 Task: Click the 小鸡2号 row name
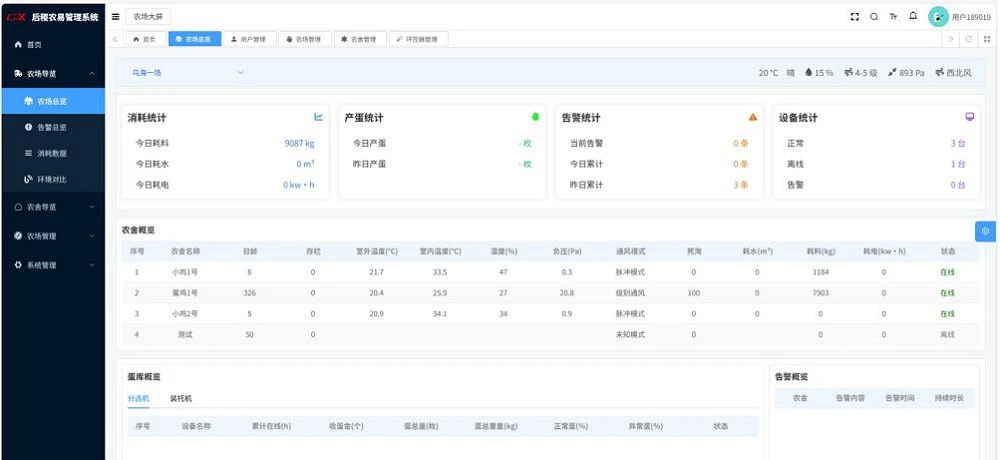(185, 314)
